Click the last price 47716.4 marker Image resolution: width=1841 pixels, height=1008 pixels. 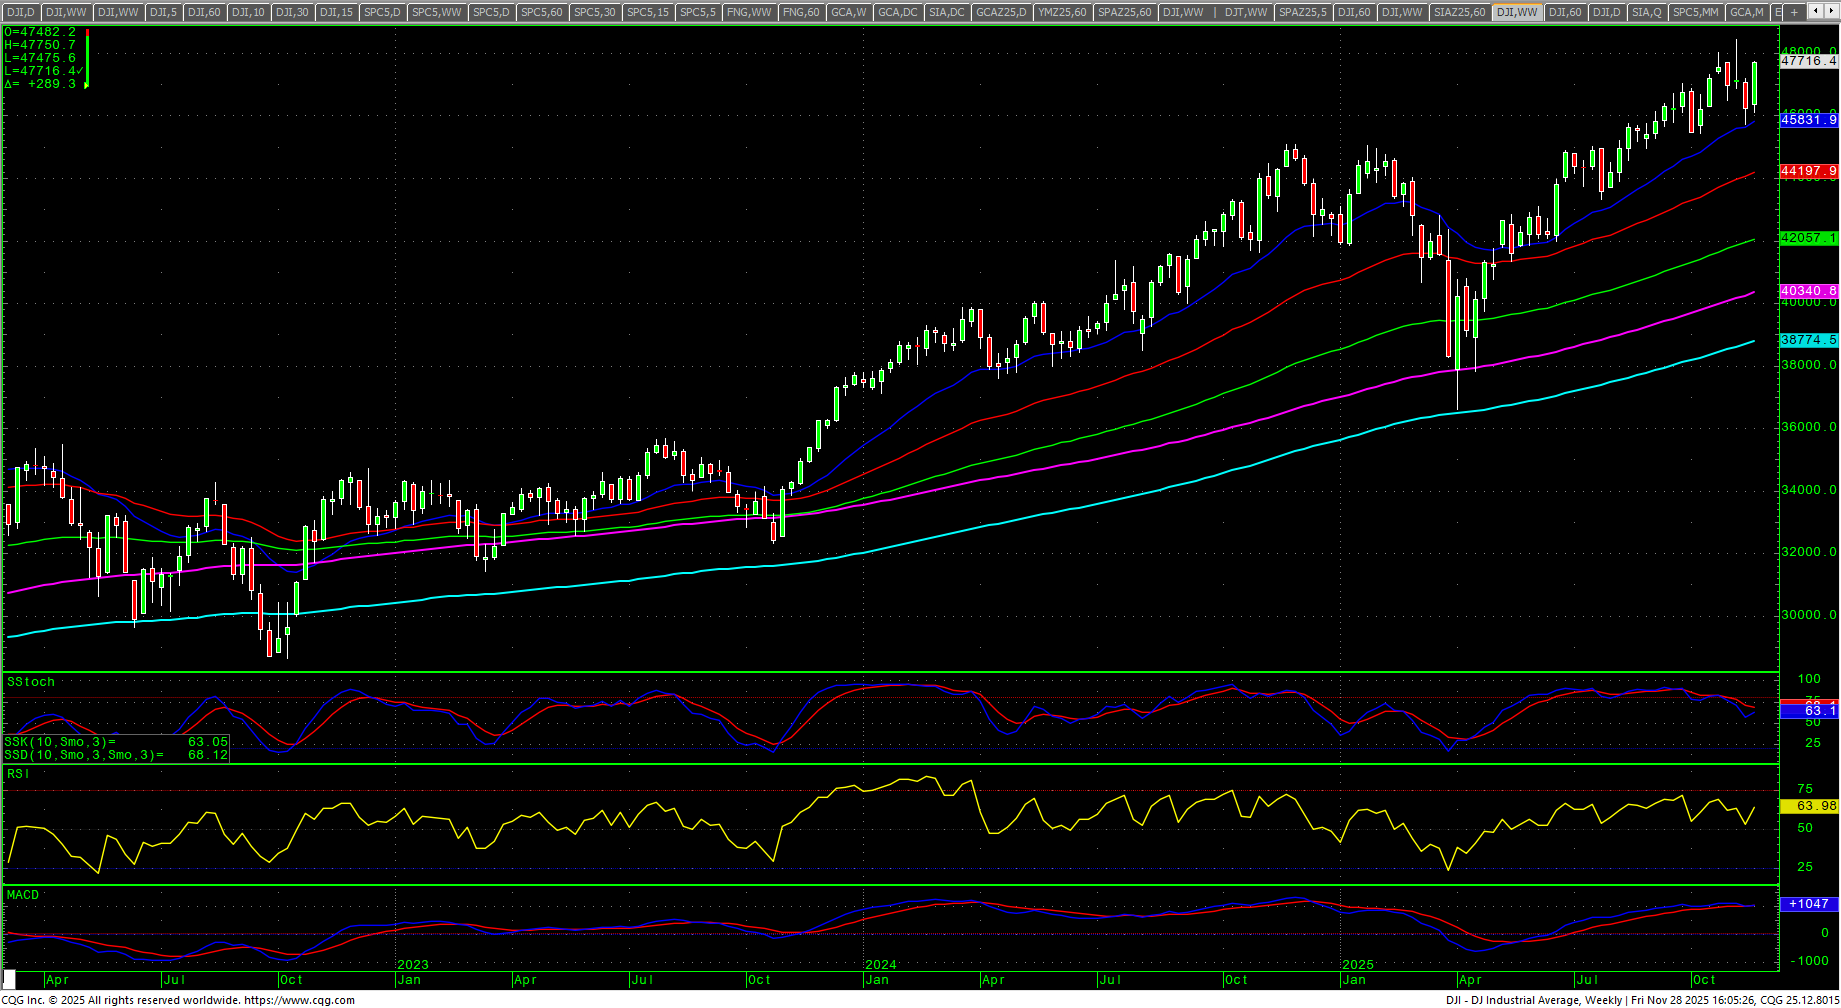pyautogui.click(x=1808, y=61)
